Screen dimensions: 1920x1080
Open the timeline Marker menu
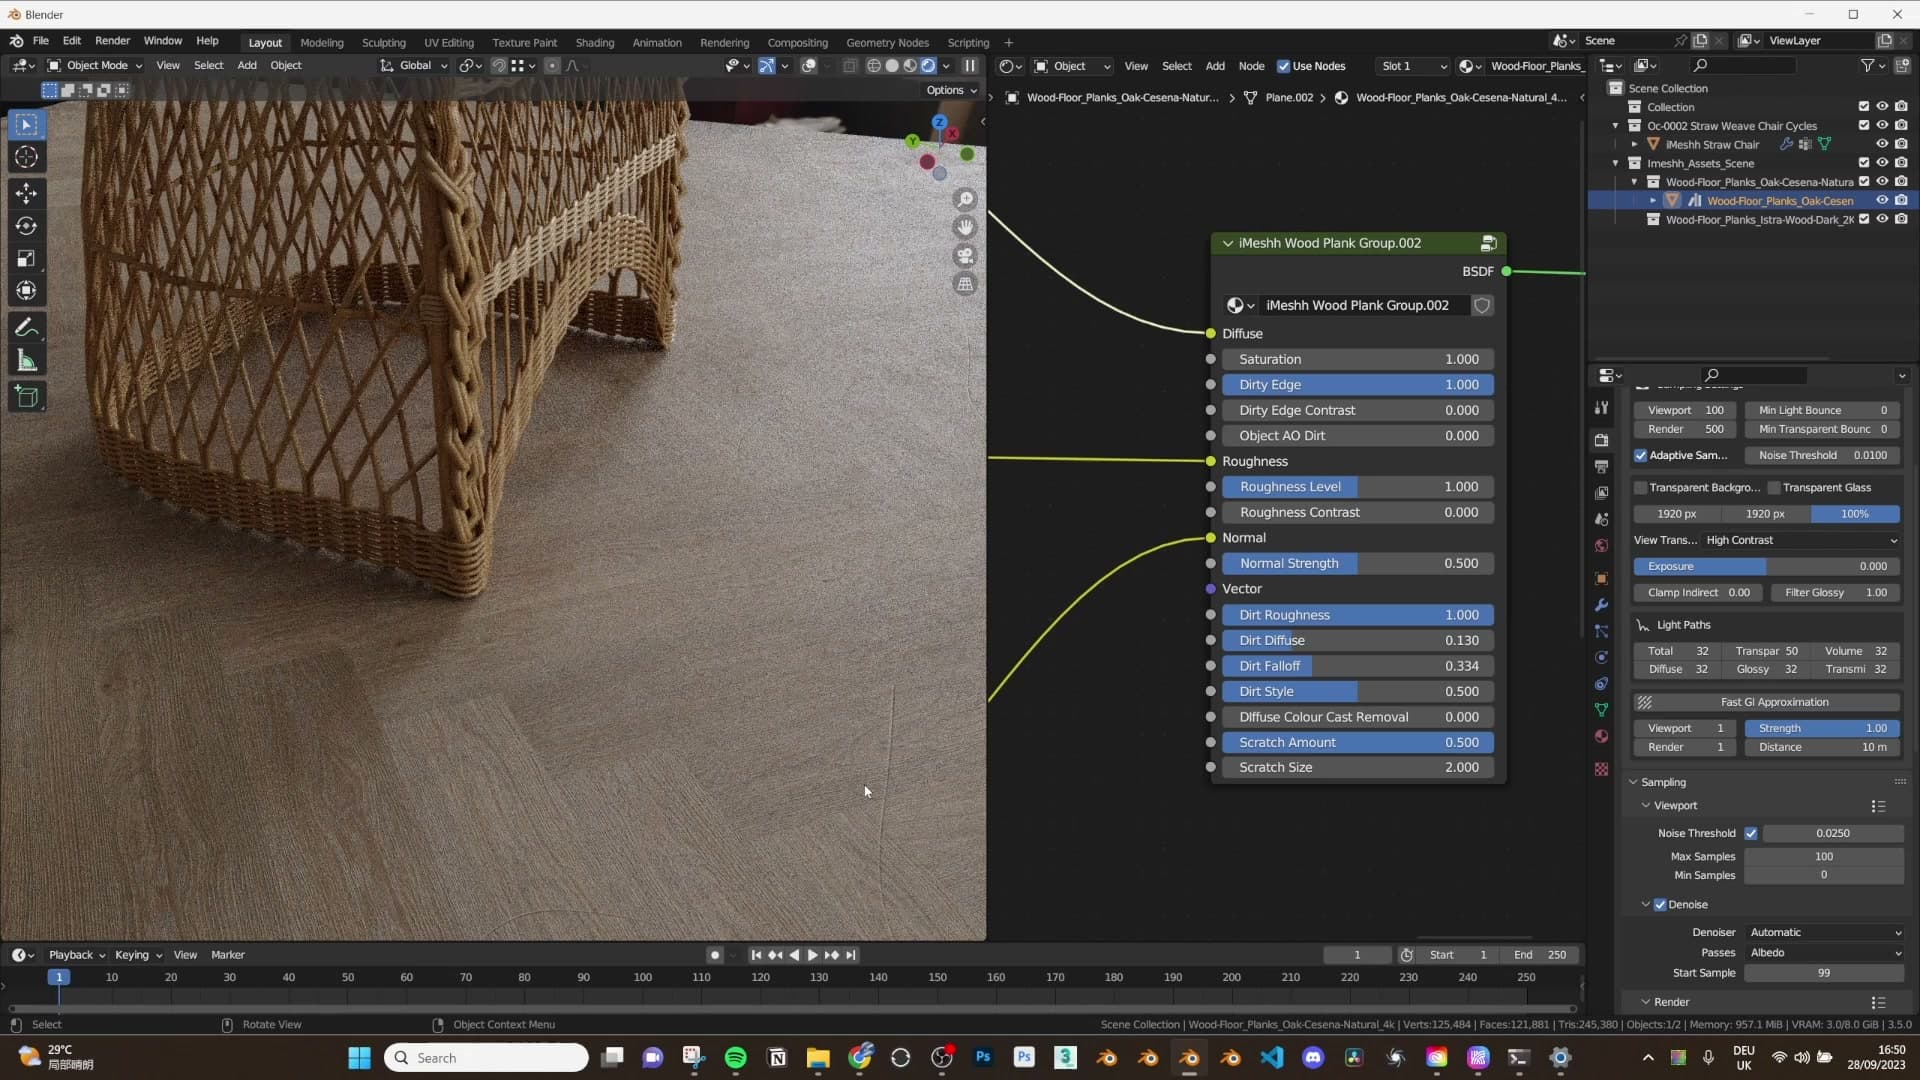(x=228, y=955)
